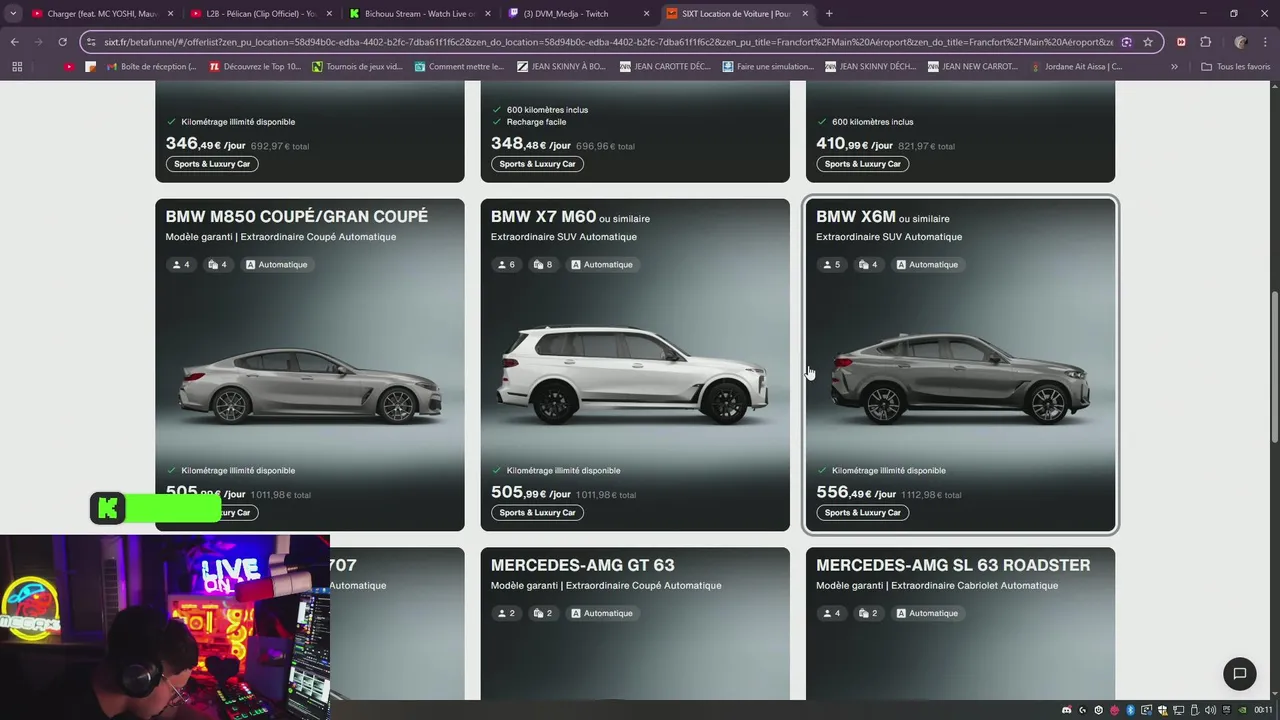
Task: Click Automatique badge on BMW X6M card
Action: 927,265
